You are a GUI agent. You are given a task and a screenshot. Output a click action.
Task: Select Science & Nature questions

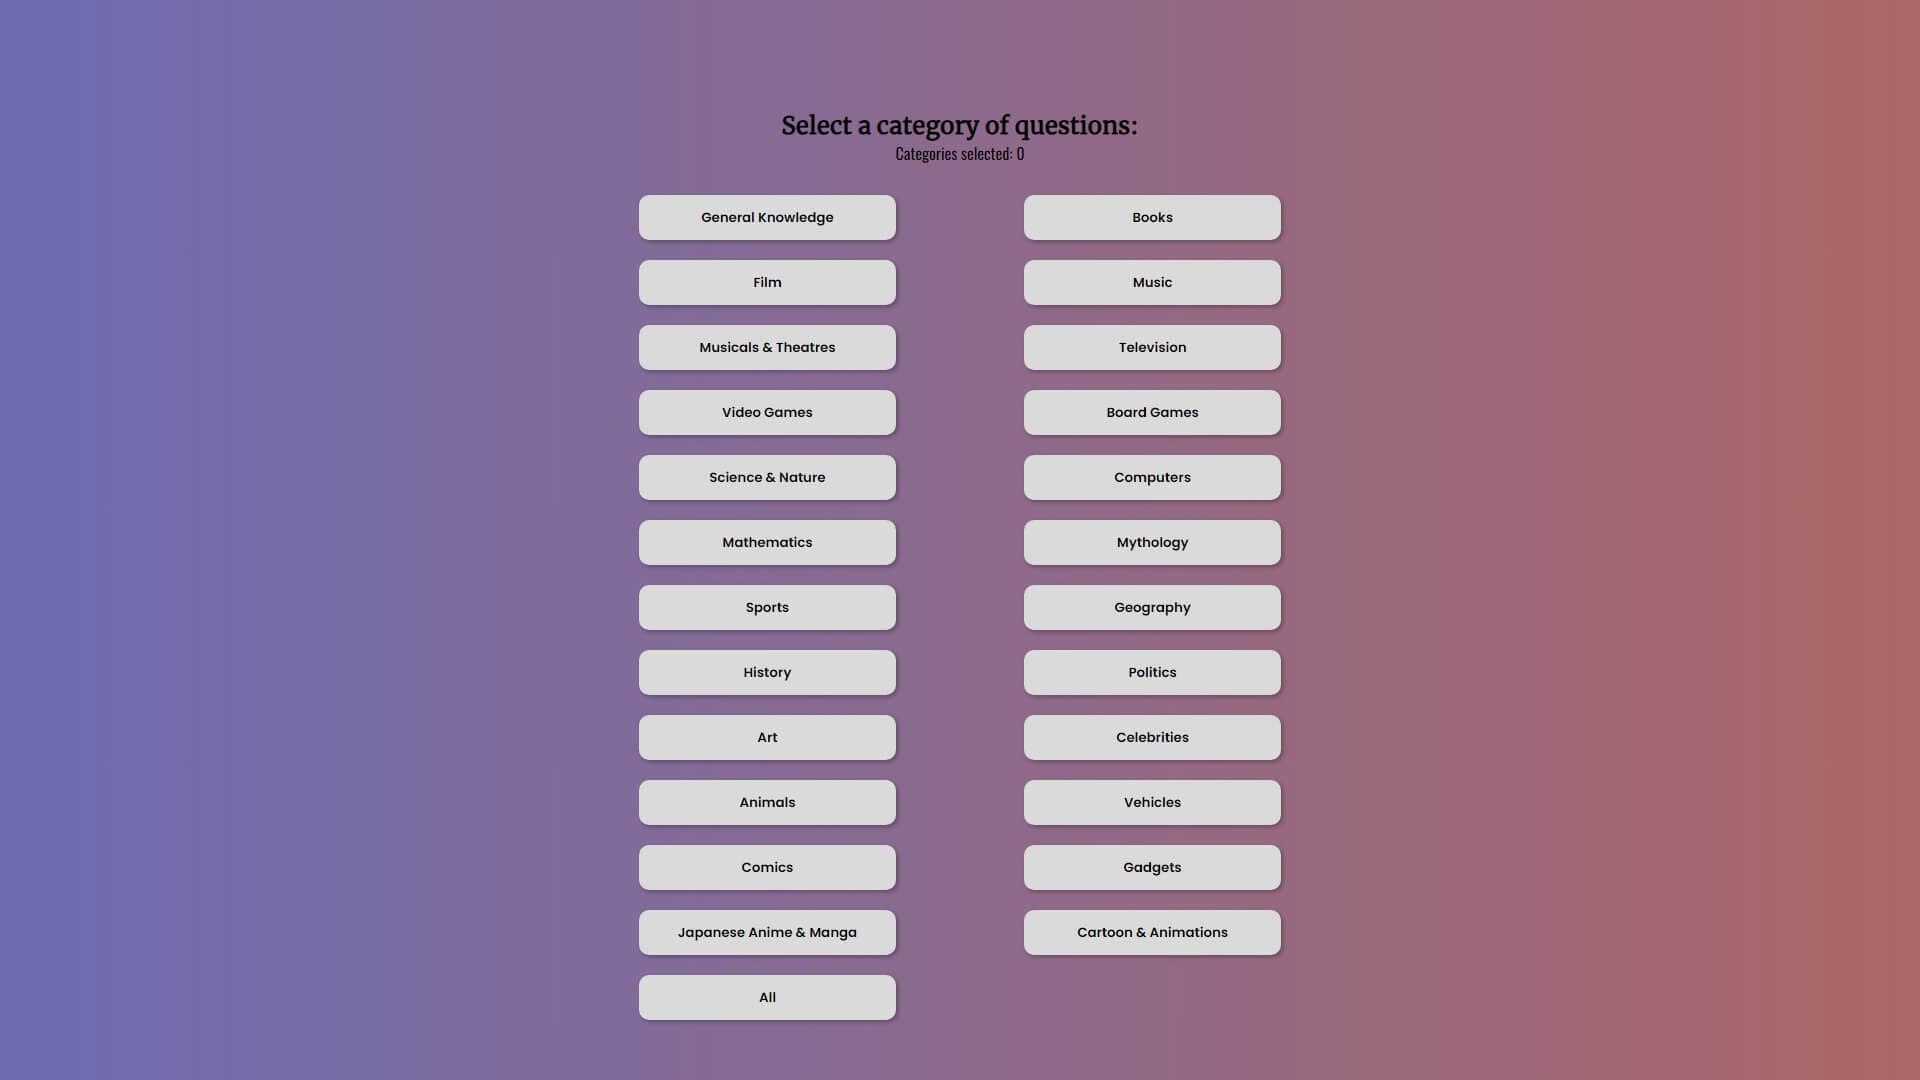(x=767, y=477)
